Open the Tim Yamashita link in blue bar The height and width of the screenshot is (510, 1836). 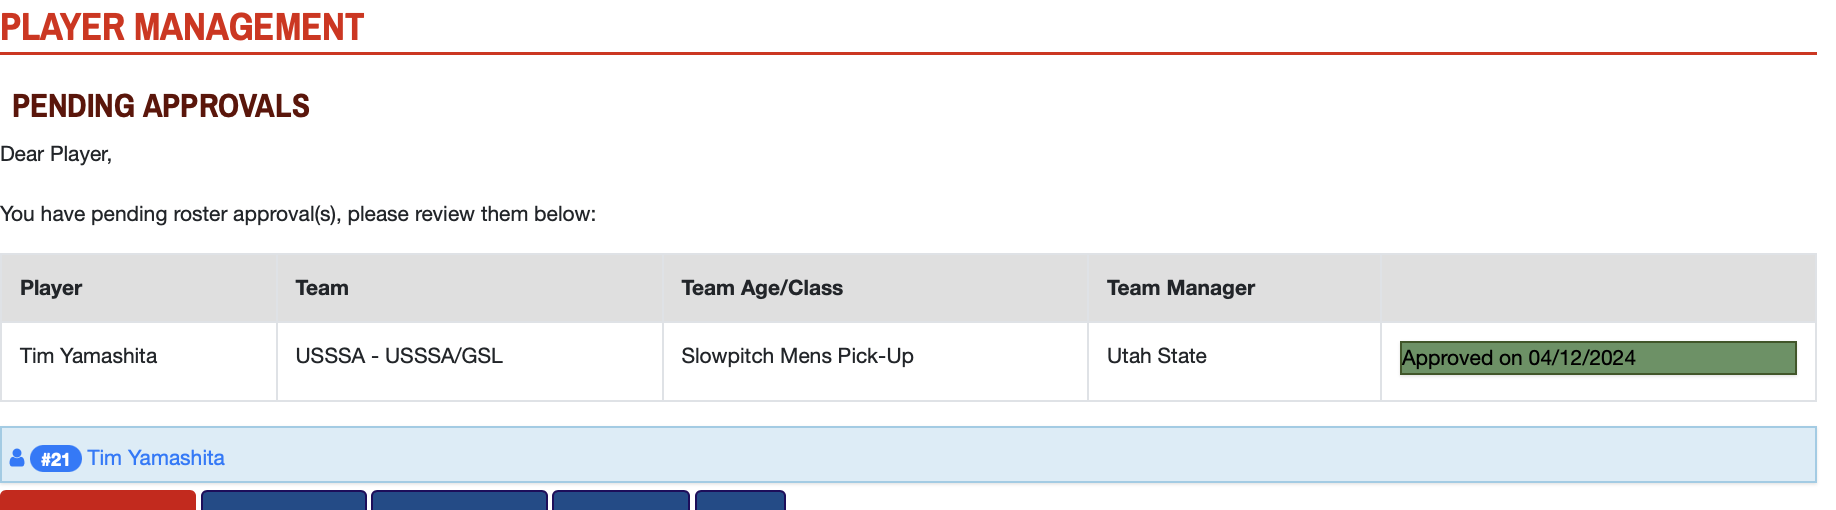(x=156, y=458)
